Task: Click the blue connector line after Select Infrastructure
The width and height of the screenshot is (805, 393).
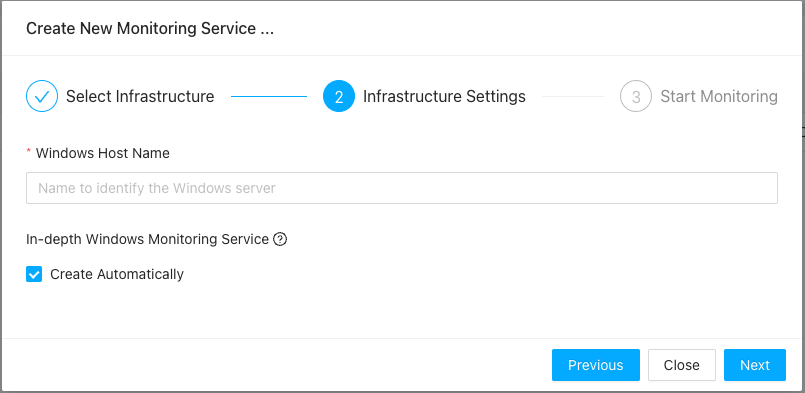Action: pos(269,96)
